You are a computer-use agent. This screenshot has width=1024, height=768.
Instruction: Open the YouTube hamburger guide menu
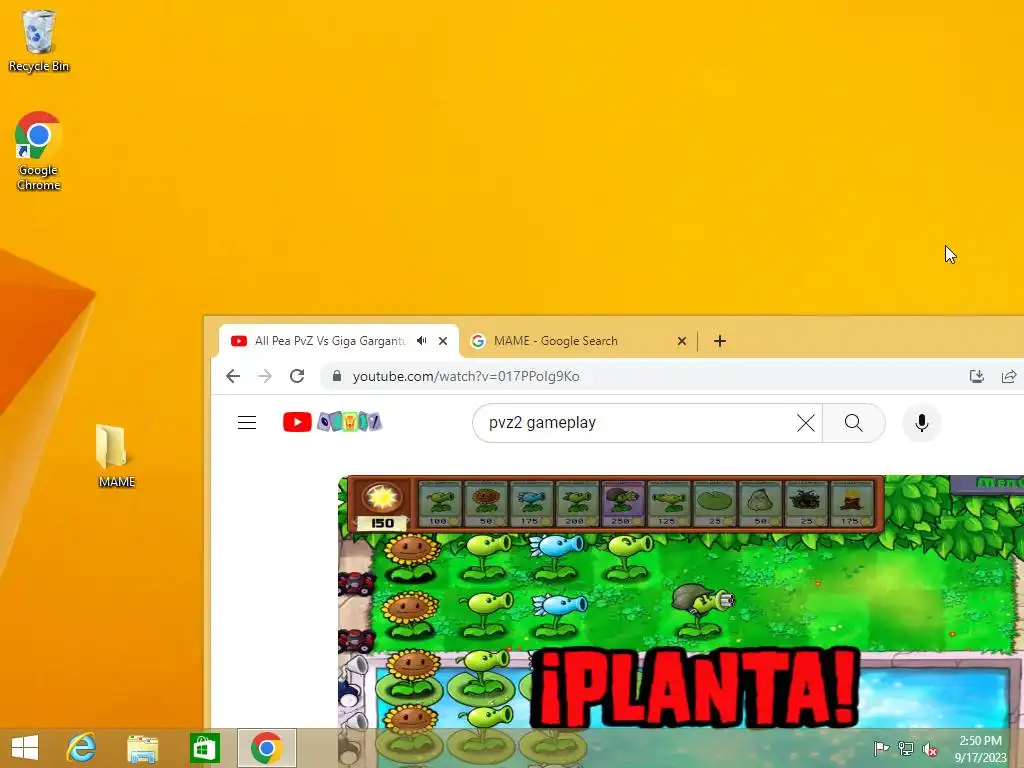[x=247, y=423]
